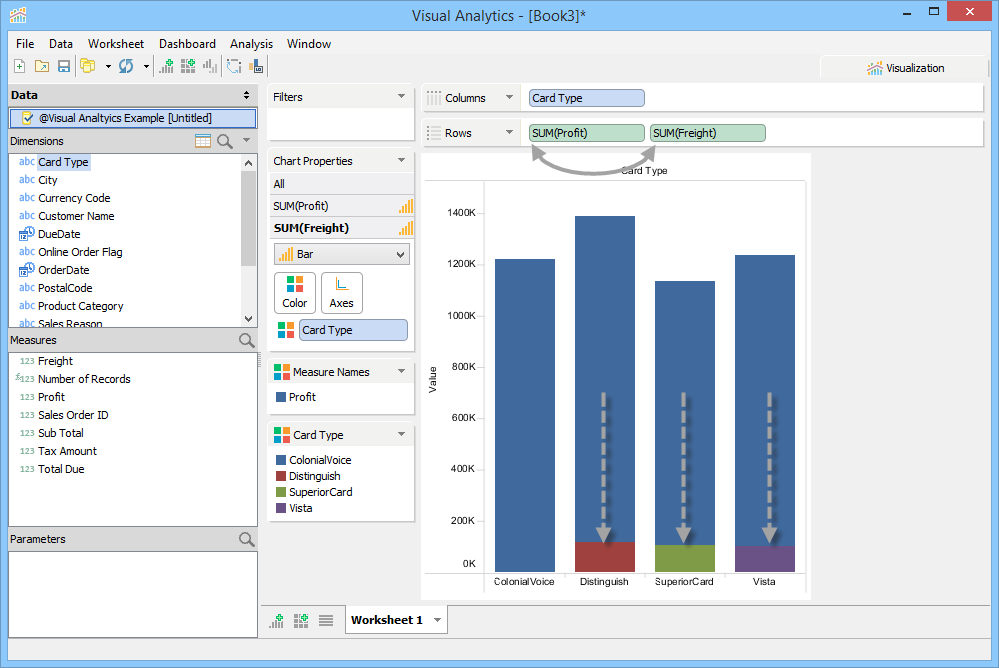Click the SuperiorCard green legend swatch
Image resolution: width=999 pixels, height=668 pixels.
click(x=281, y=492)
